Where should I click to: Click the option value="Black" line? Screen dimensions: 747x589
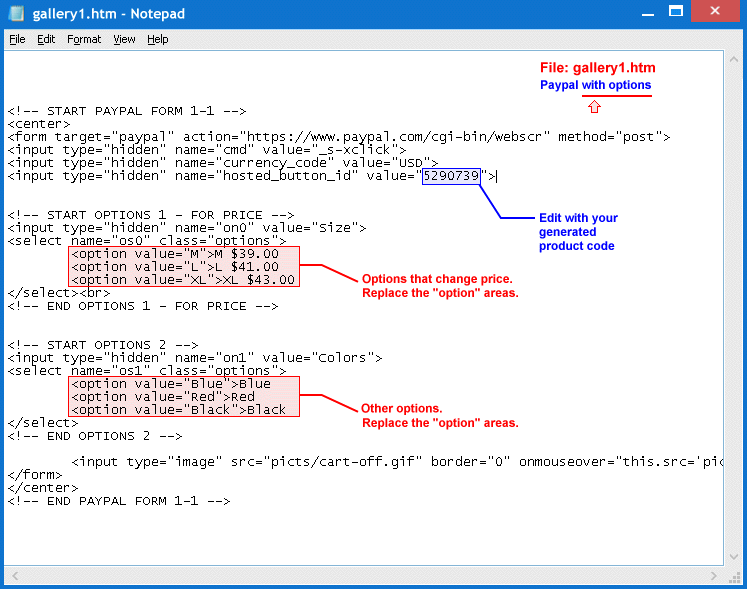[x=179, y=410]
